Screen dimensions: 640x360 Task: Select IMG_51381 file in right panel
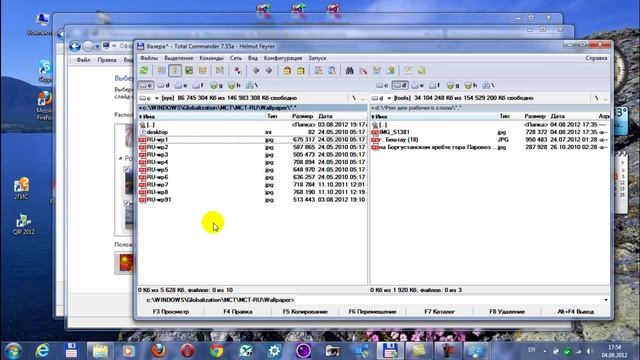[490, 132]
